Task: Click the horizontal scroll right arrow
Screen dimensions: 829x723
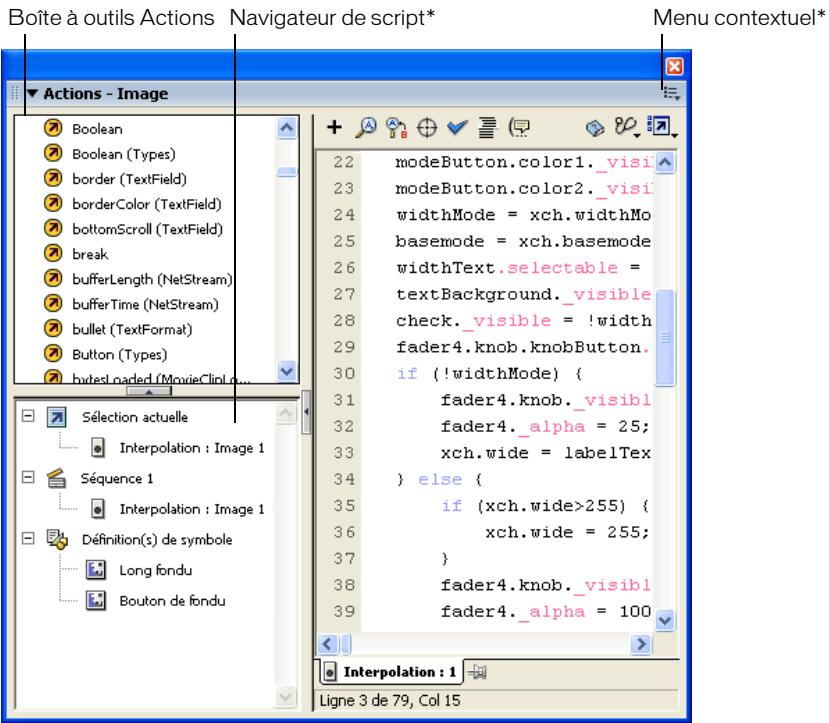Action: pyautogui.click(x=641, y=644)
